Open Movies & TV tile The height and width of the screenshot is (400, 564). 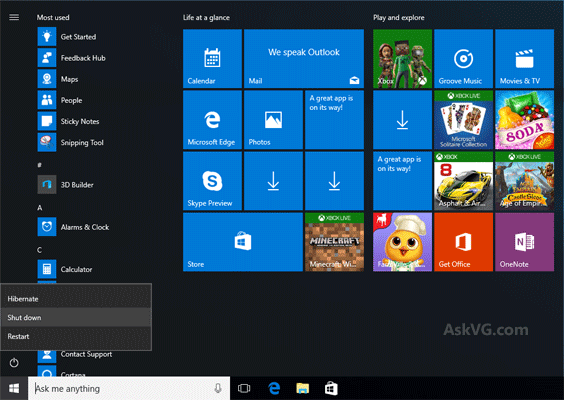coord(524,59)
